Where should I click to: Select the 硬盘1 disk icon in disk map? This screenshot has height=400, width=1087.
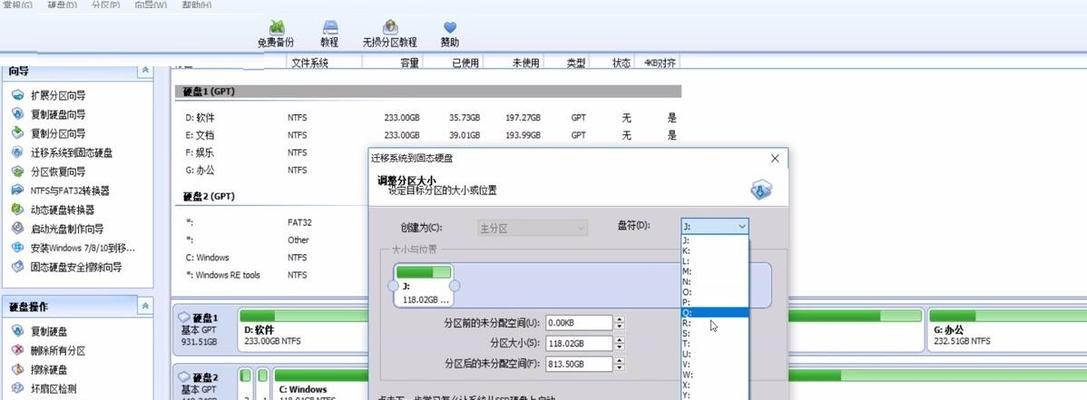point(184,318)
